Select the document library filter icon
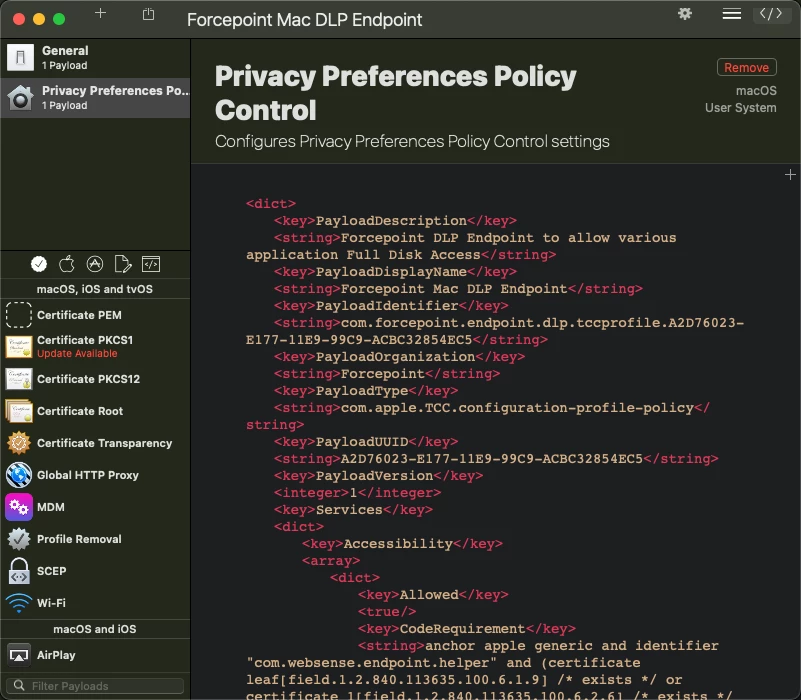This screenshot has width=801, height=700. 123,264
